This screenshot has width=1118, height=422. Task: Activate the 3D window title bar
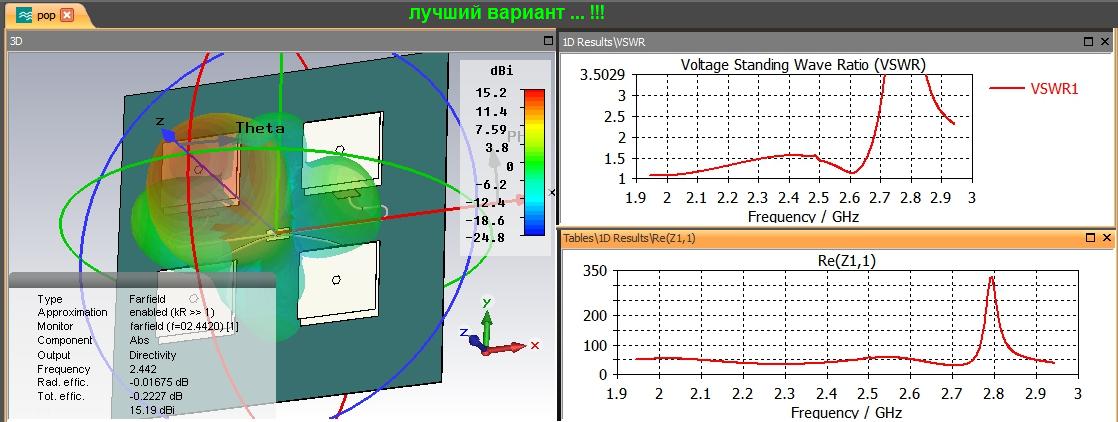pyautogui.click(x=281, y=41)
